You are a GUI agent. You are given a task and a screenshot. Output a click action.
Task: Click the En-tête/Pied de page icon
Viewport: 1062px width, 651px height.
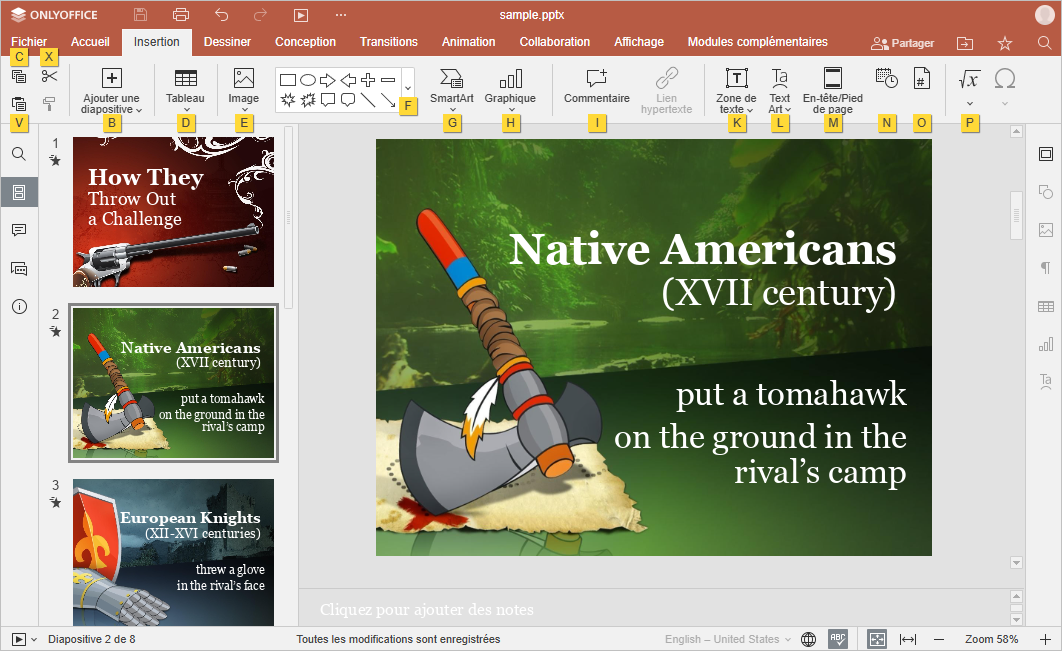click(x=832, y=79)
